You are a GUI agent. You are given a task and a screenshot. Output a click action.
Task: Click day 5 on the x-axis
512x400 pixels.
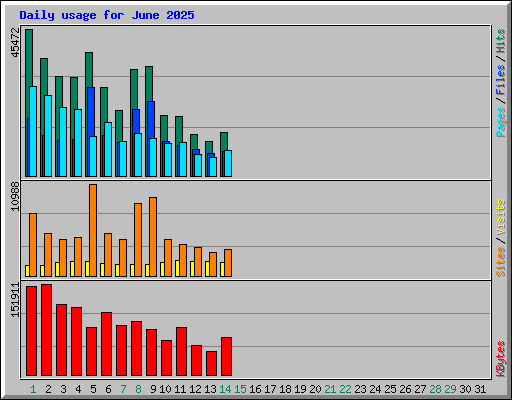(x=93, y=389)
